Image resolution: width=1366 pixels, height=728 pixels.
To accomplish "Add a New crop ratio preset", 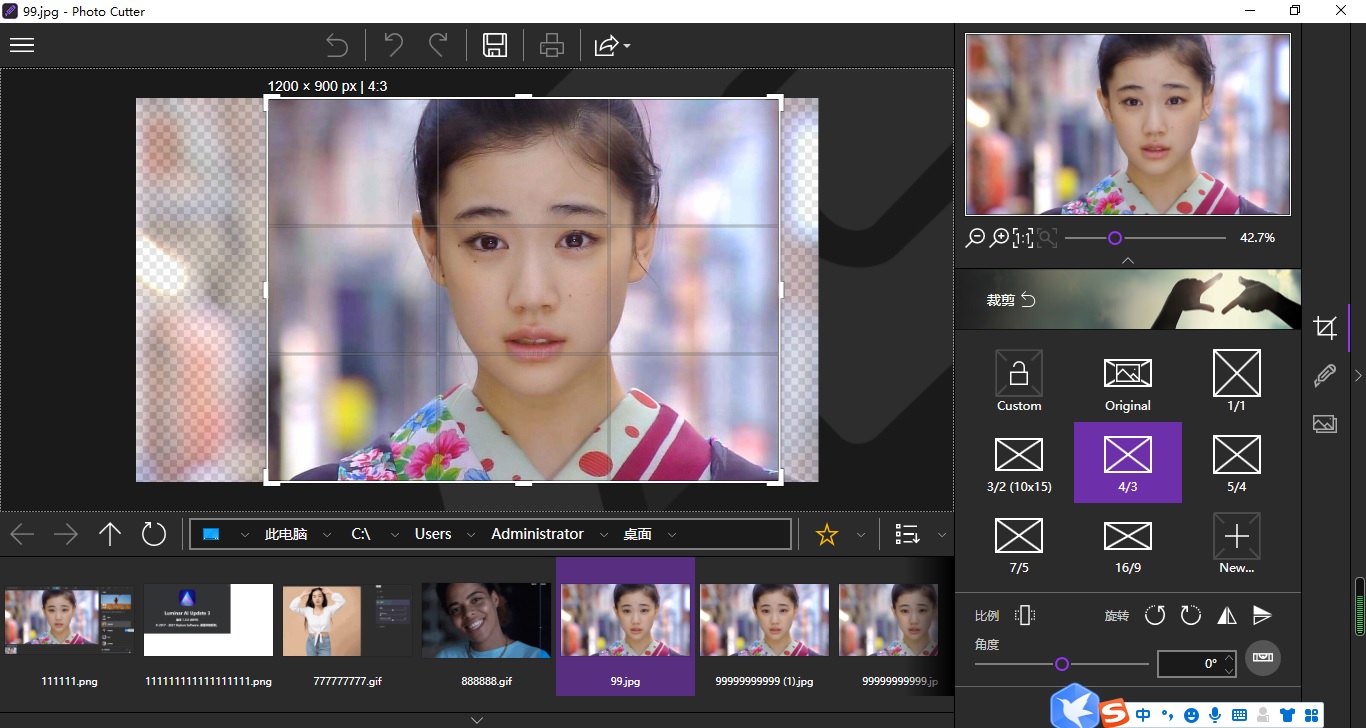I will [1237, 543].
